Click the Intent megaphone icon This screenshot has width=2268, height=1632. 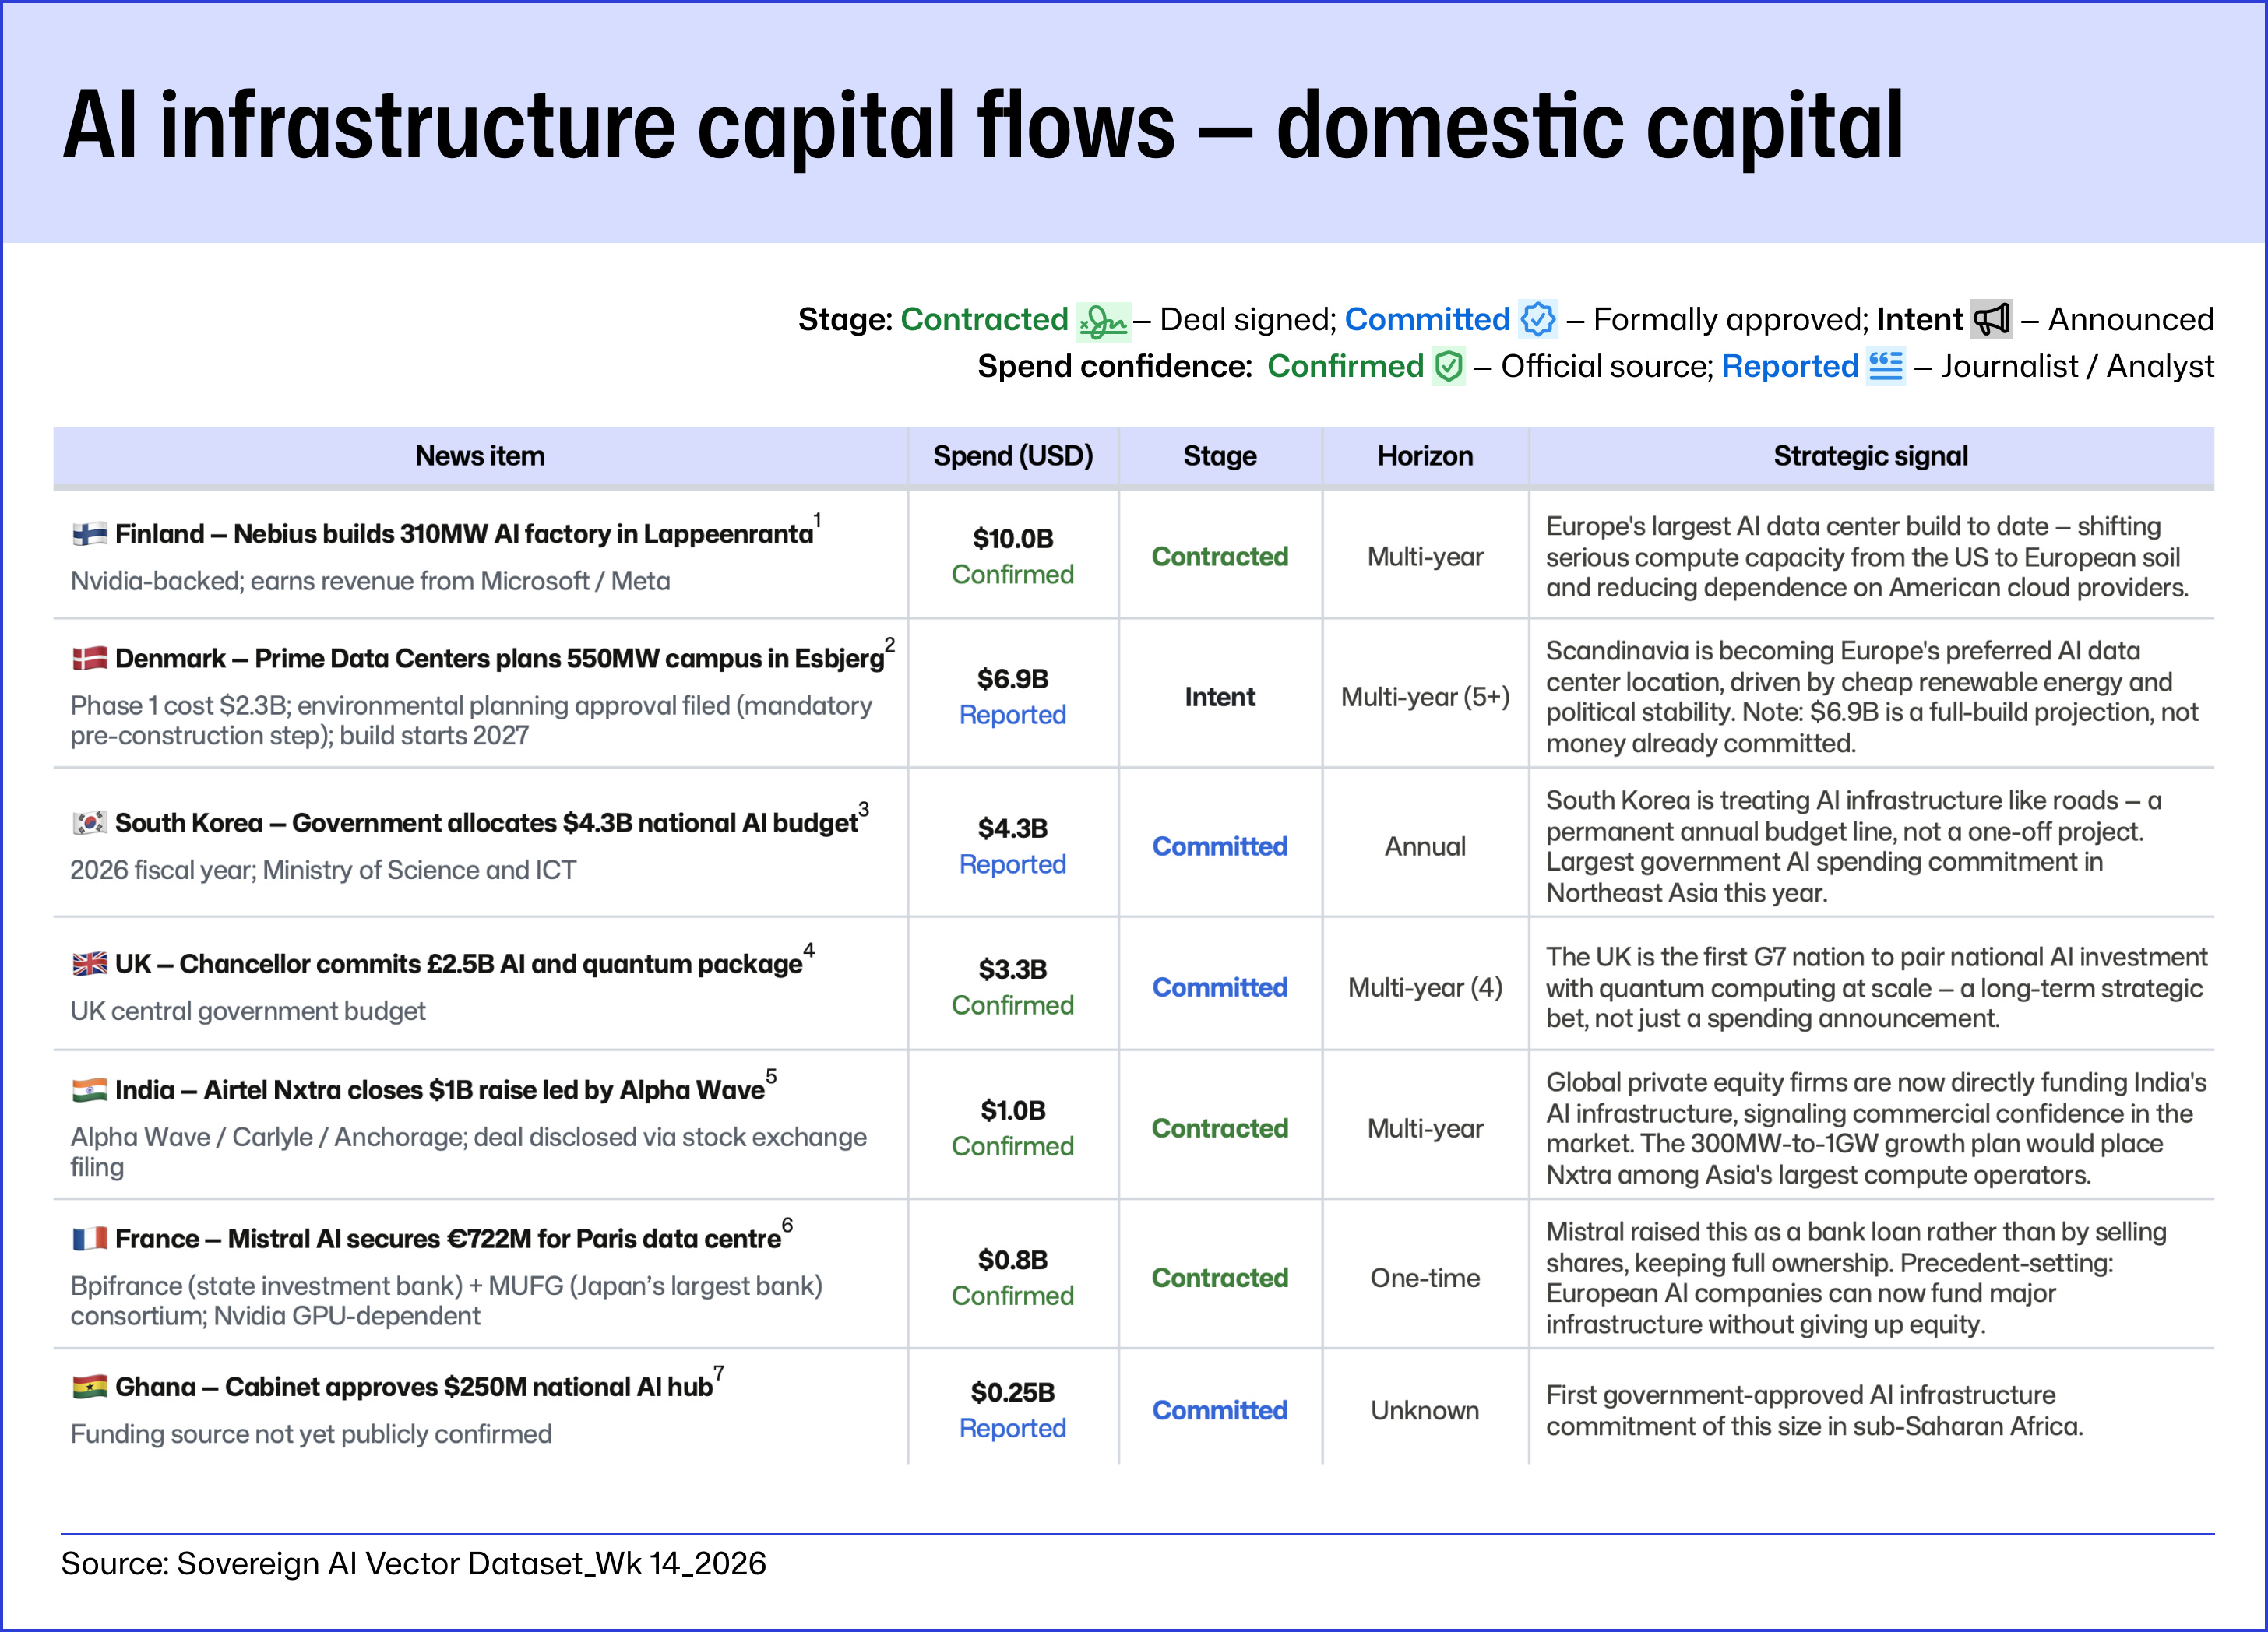(x=1991, y=320)
